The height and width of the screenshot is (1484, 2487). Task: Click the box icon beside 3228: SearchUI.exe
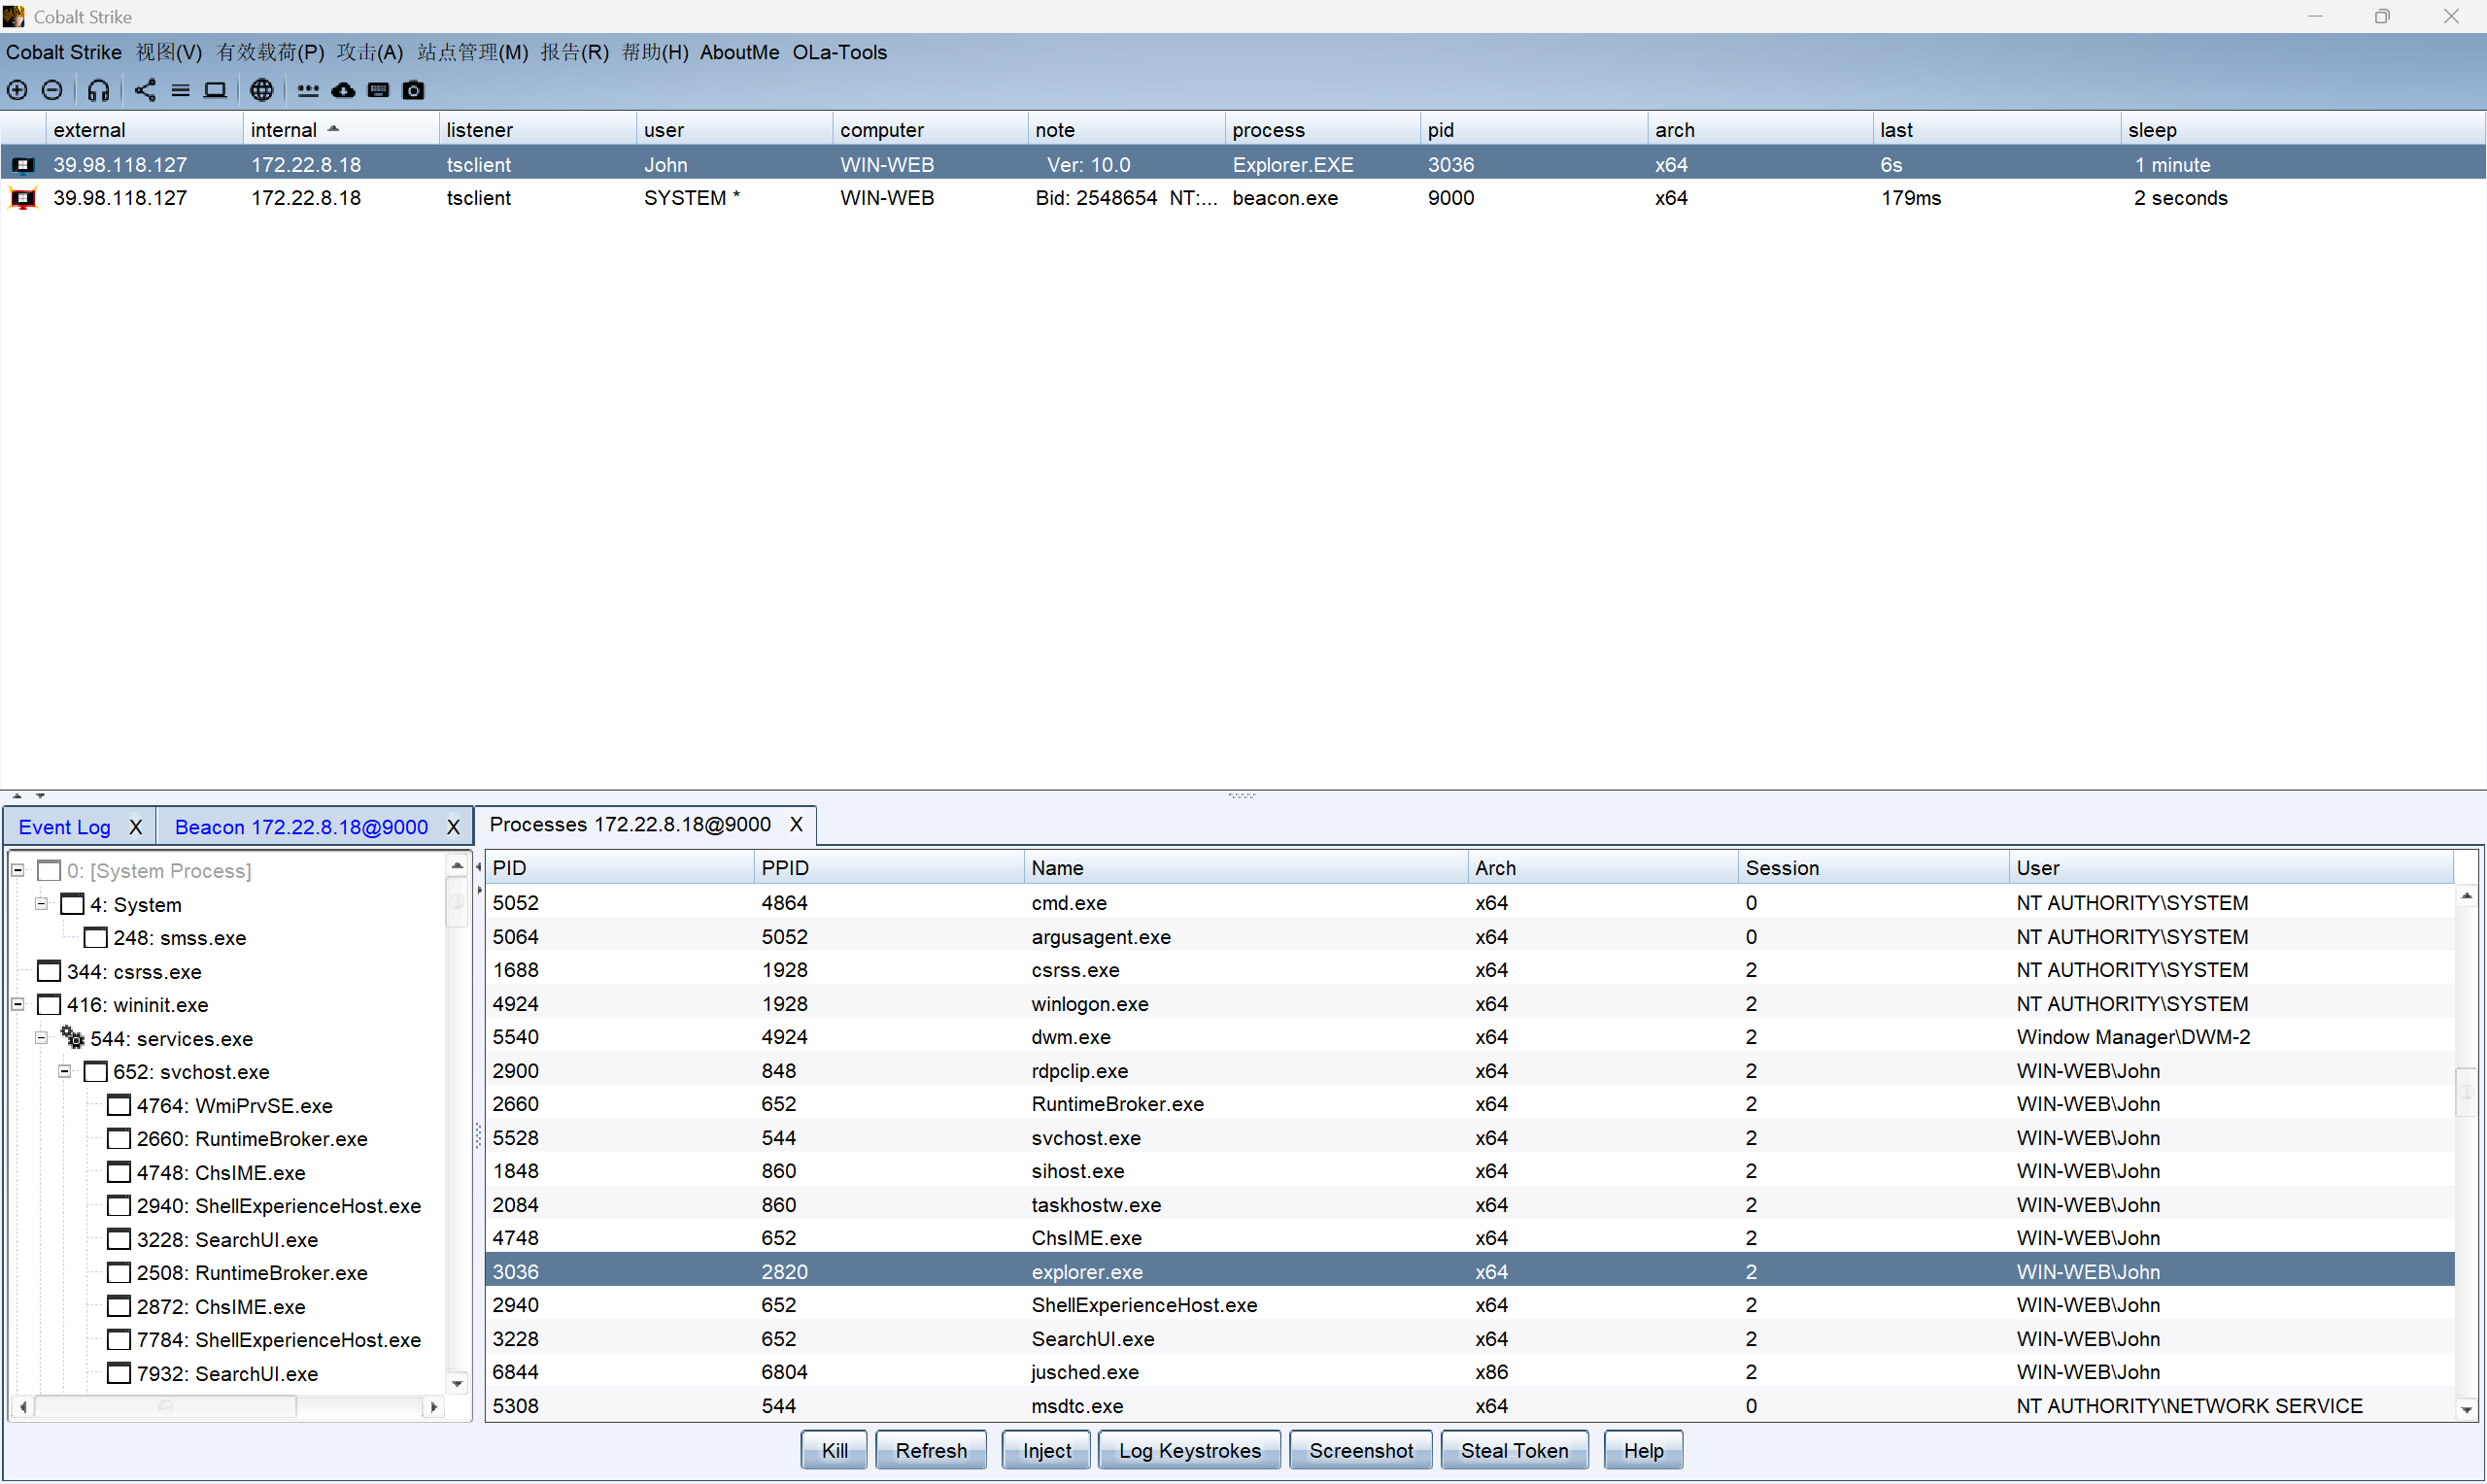point(119,1239)
